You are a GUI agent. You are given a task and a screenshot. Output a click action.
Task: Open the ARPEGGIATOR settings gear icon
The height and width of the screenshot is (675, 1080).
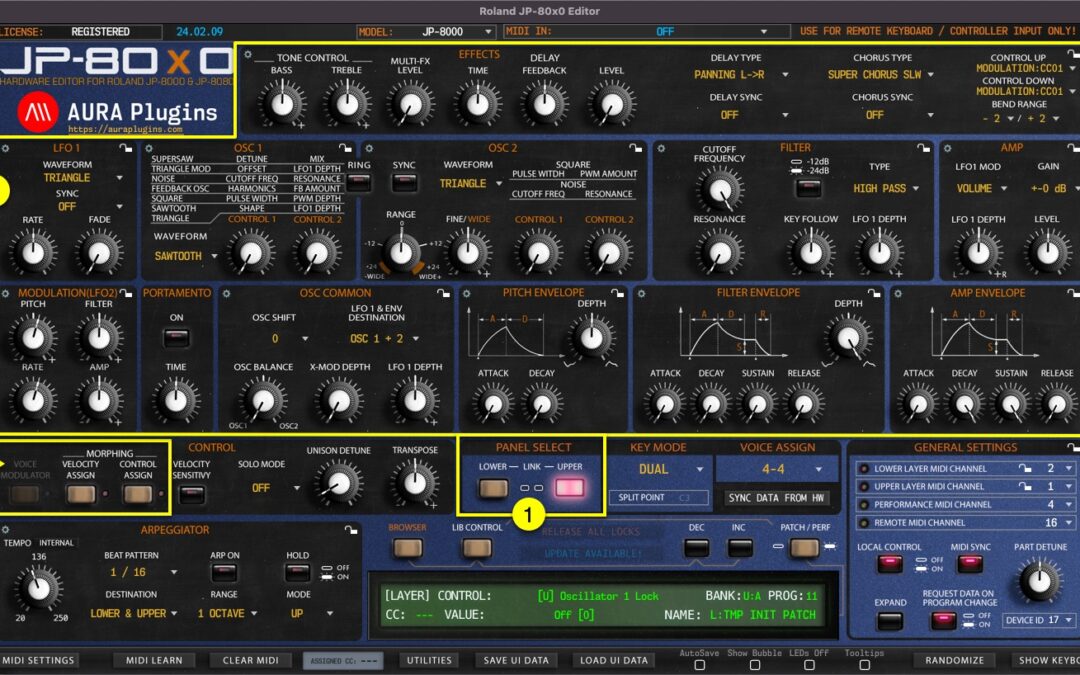tap(5, 529)
